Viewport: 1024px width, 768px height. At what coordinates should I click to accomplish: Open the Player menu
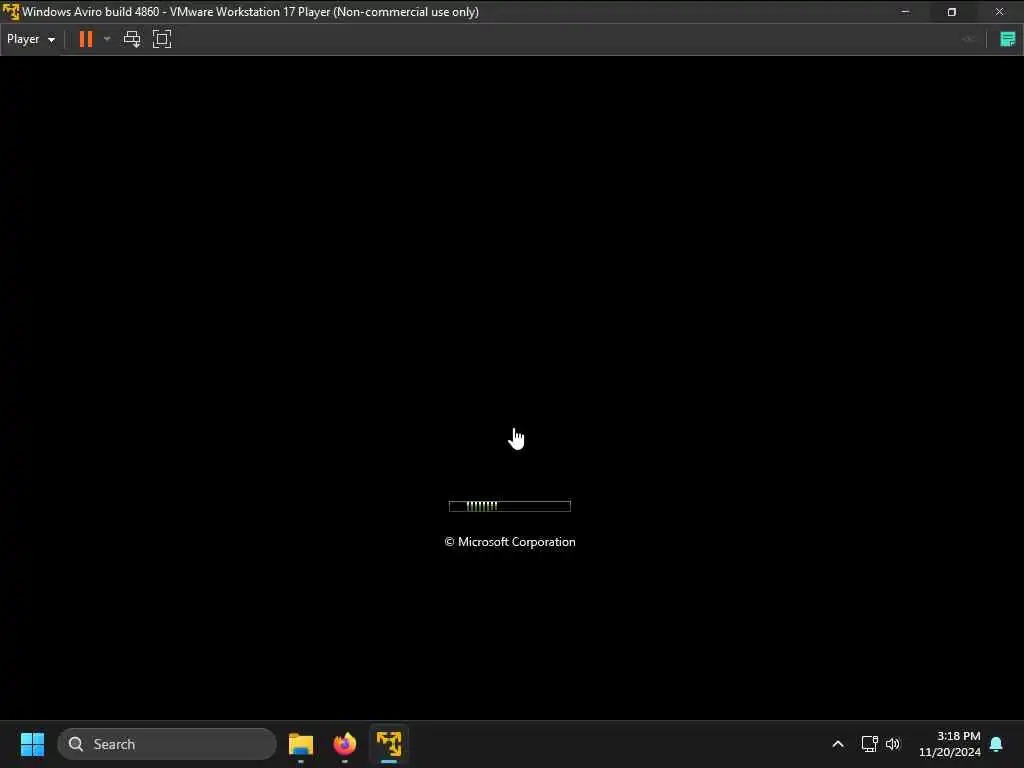(x=30, y=39)
